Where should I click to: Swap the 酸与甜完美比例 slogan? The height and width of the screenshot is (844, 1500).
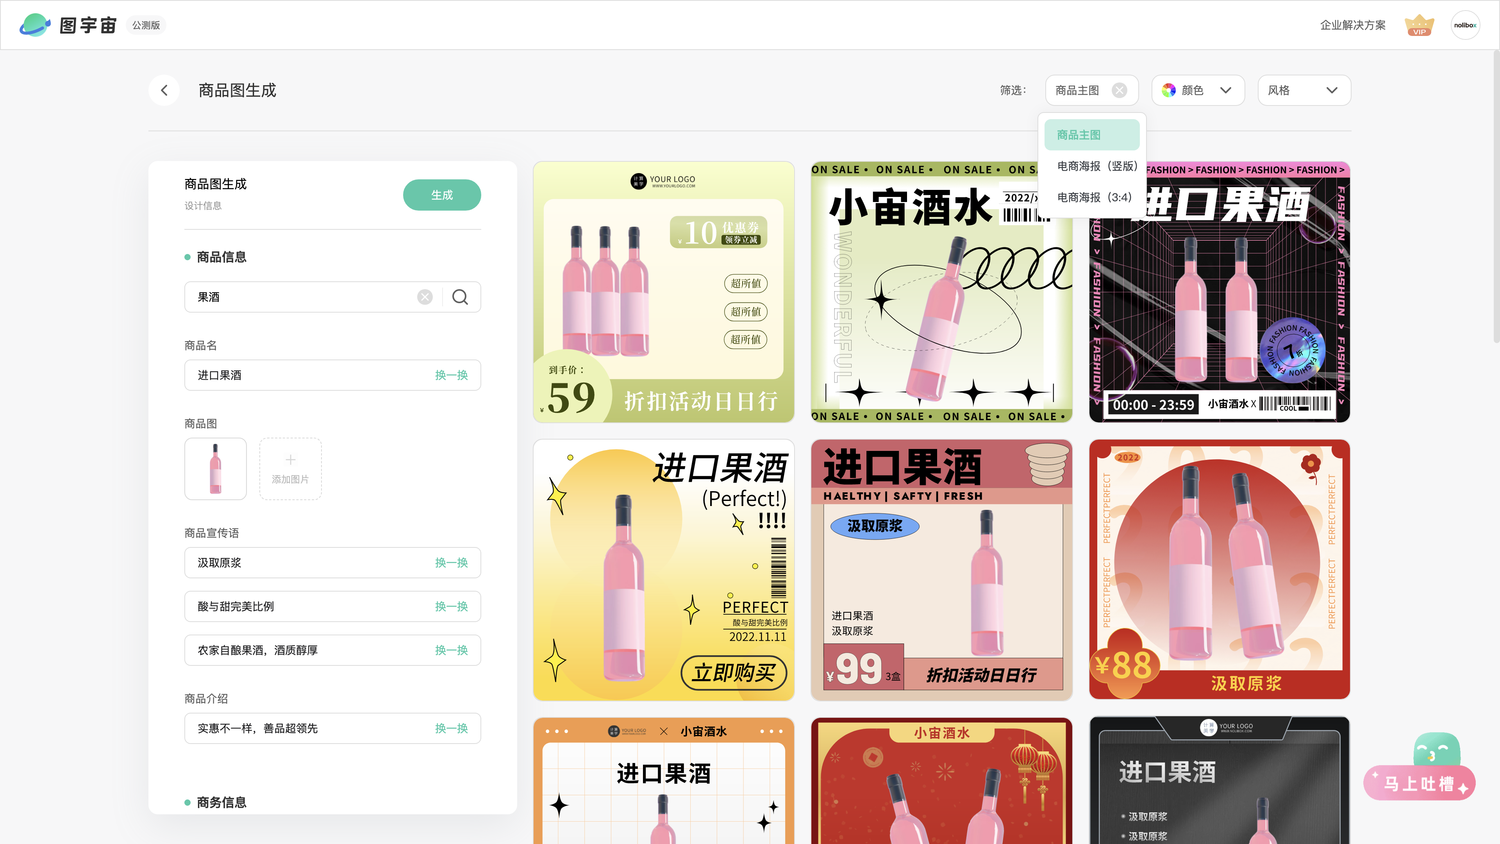coord(451,607)
